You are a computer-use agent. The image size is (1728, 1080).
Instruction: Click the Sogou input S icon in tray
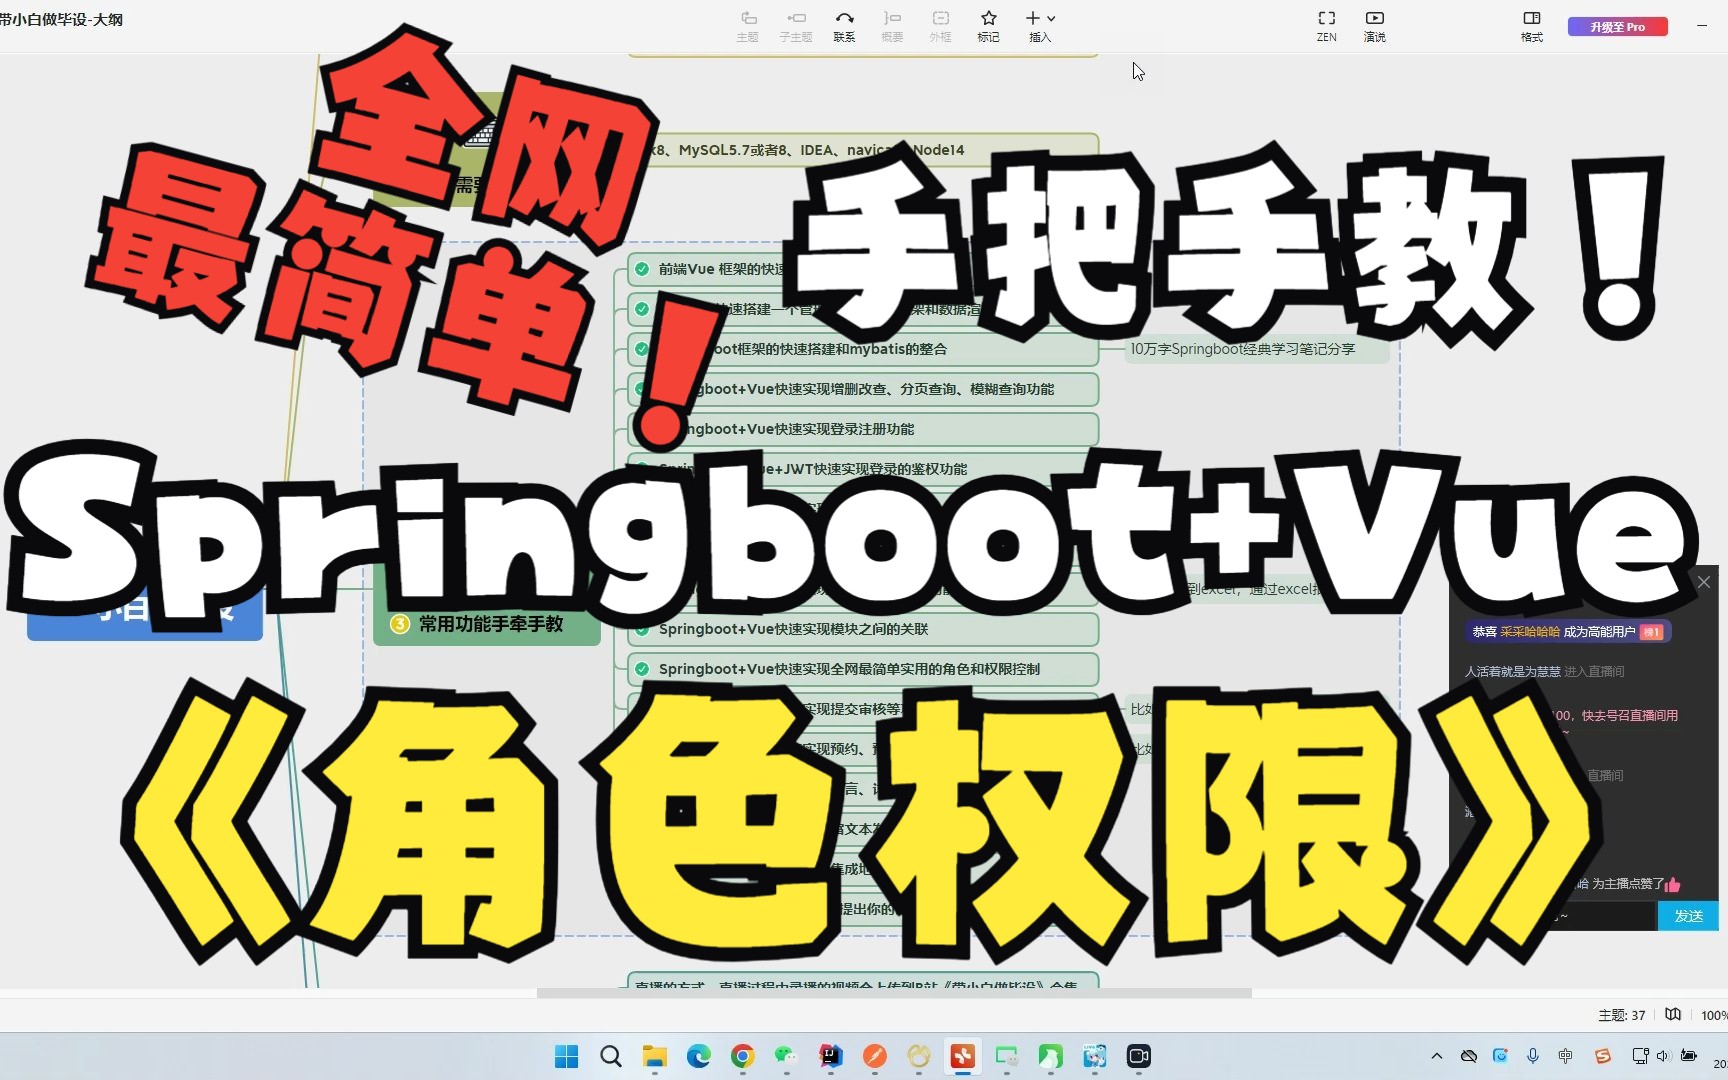tap(1603, 1056)
